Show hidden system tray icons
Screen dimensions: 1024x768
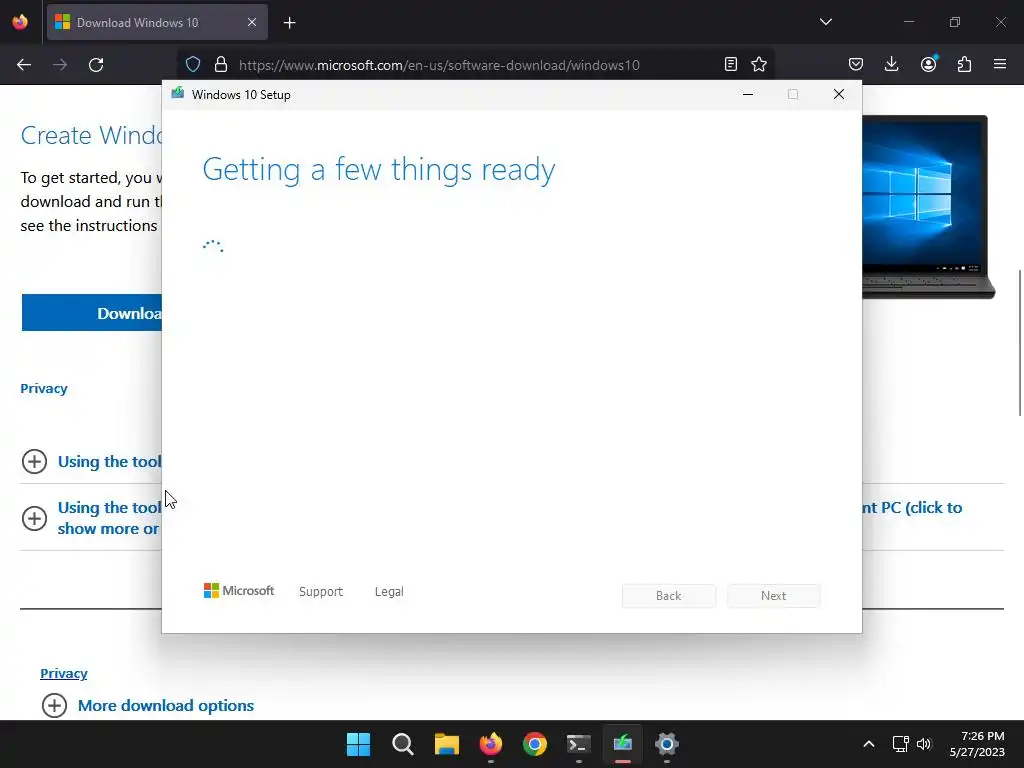(x=869, y=744)
